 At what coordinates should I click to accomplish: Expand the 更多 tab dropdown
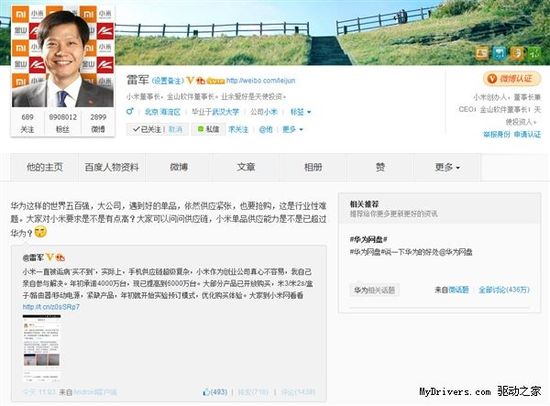point(447,167)
